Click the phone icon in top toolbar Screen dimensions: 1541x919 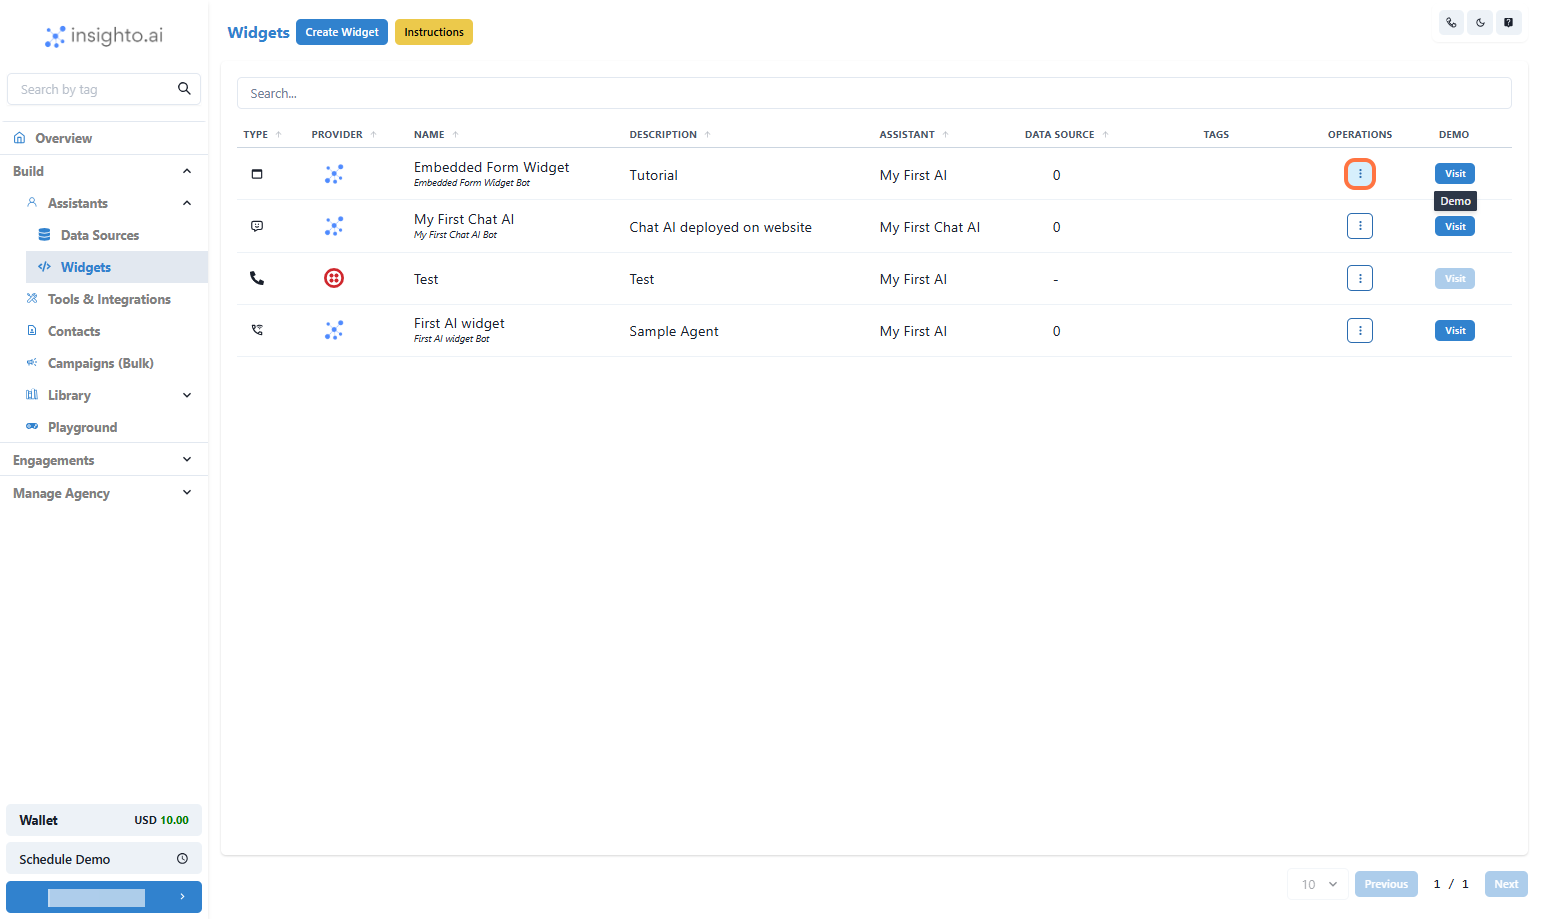click(x=1451, y=22)
